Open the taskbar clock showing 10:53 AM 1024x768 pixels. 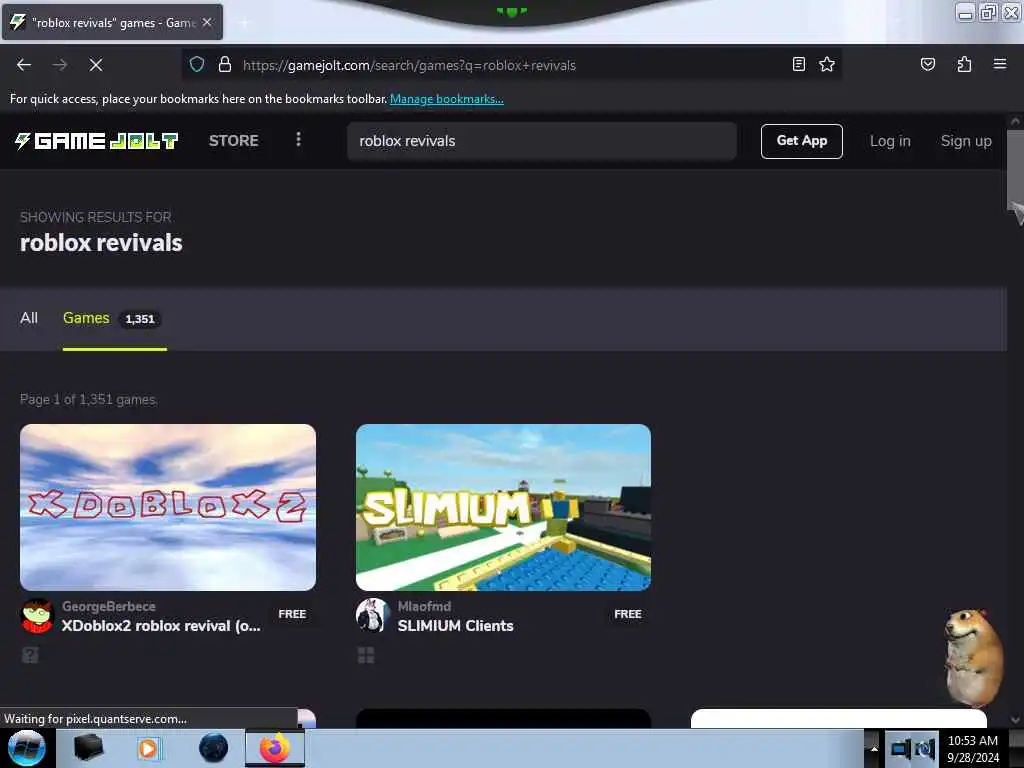(x=972, y=749)
